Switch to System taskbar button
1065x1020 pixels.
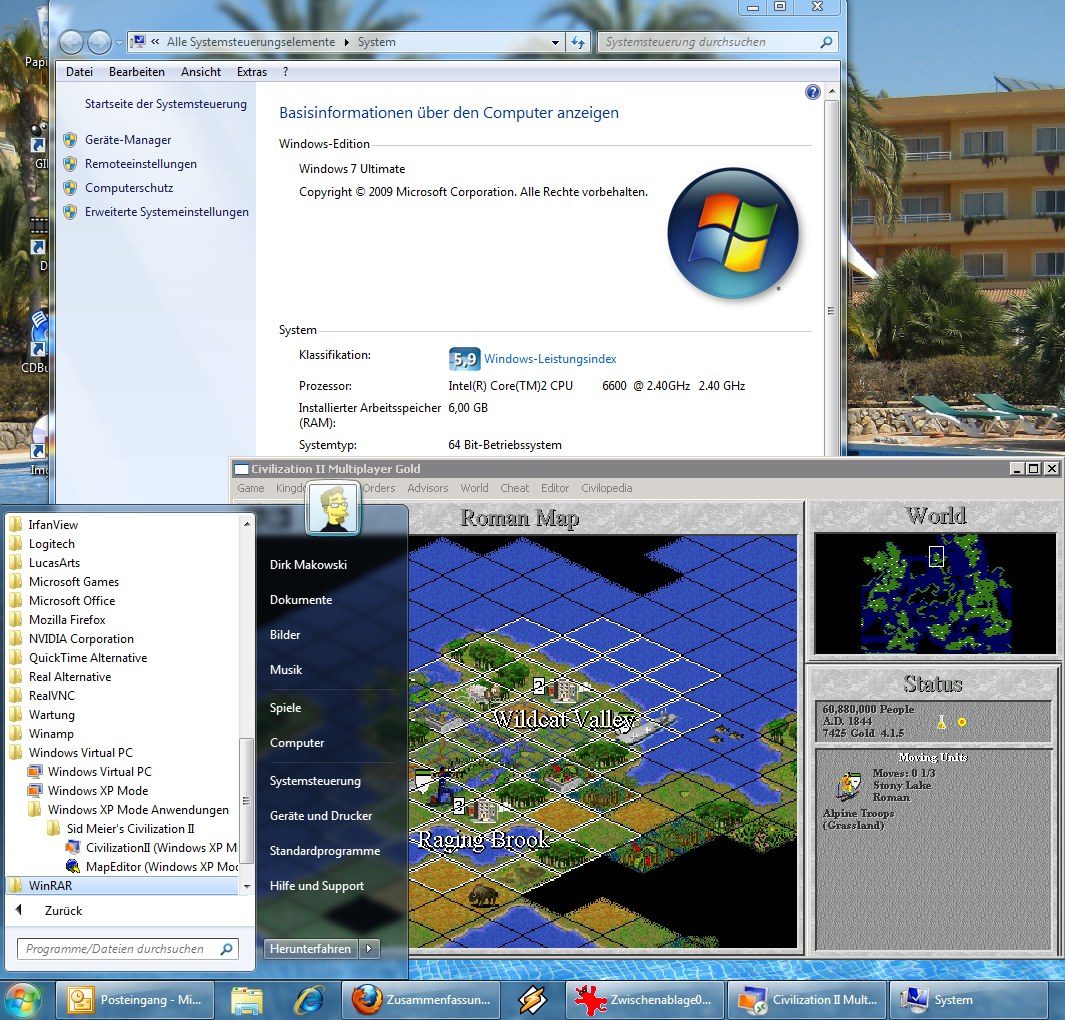[x=968, y=1000]
